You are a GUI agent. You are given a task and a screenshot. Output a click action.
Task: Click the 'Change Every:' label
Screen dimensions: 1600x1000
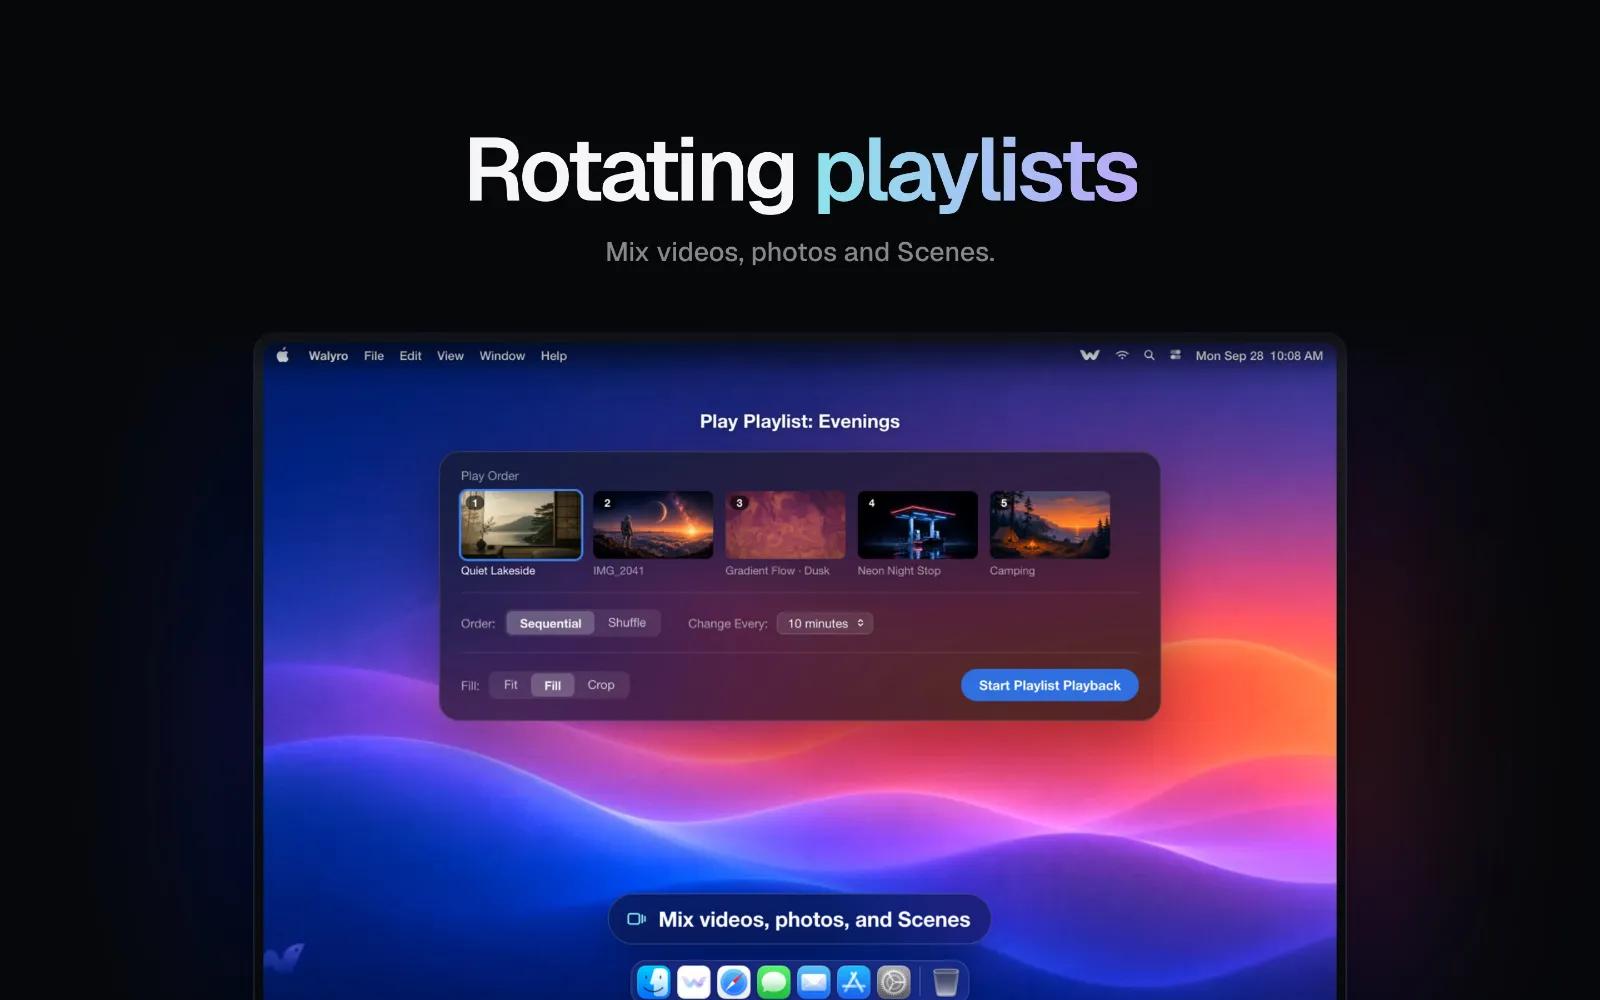[728, 623]
